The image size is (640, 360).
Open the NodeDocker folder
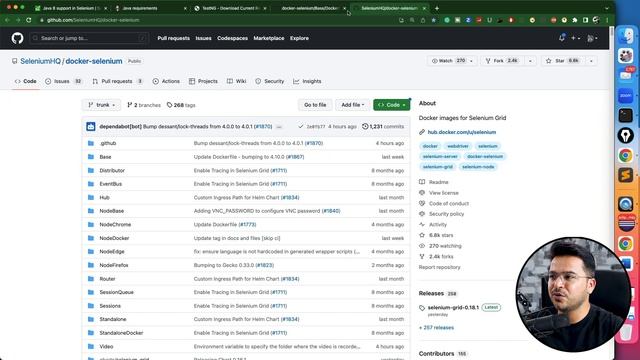point(114,238)
